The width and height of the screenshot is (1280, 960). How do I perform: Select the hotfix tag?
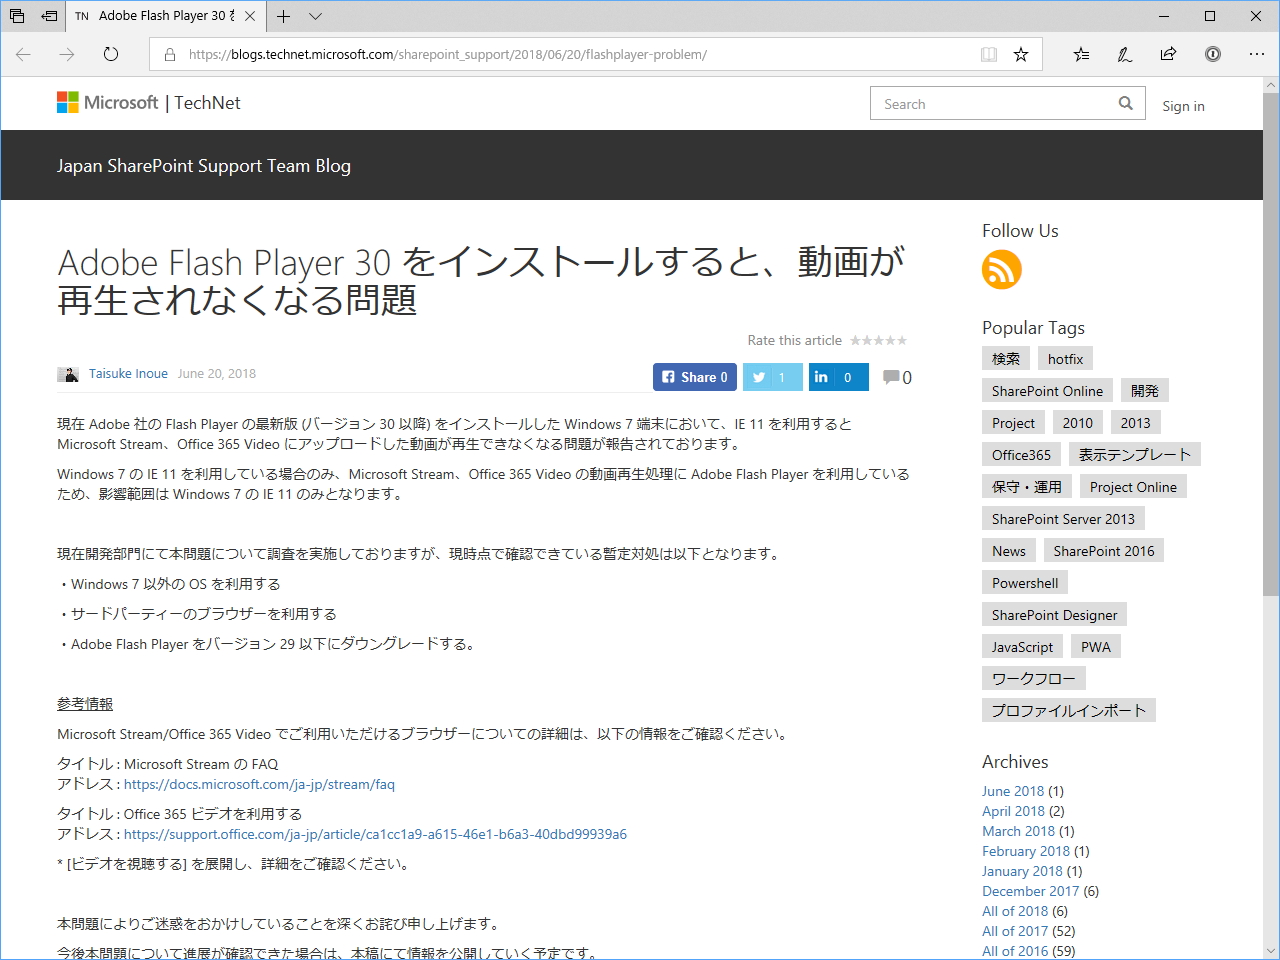pos(1065,358)
